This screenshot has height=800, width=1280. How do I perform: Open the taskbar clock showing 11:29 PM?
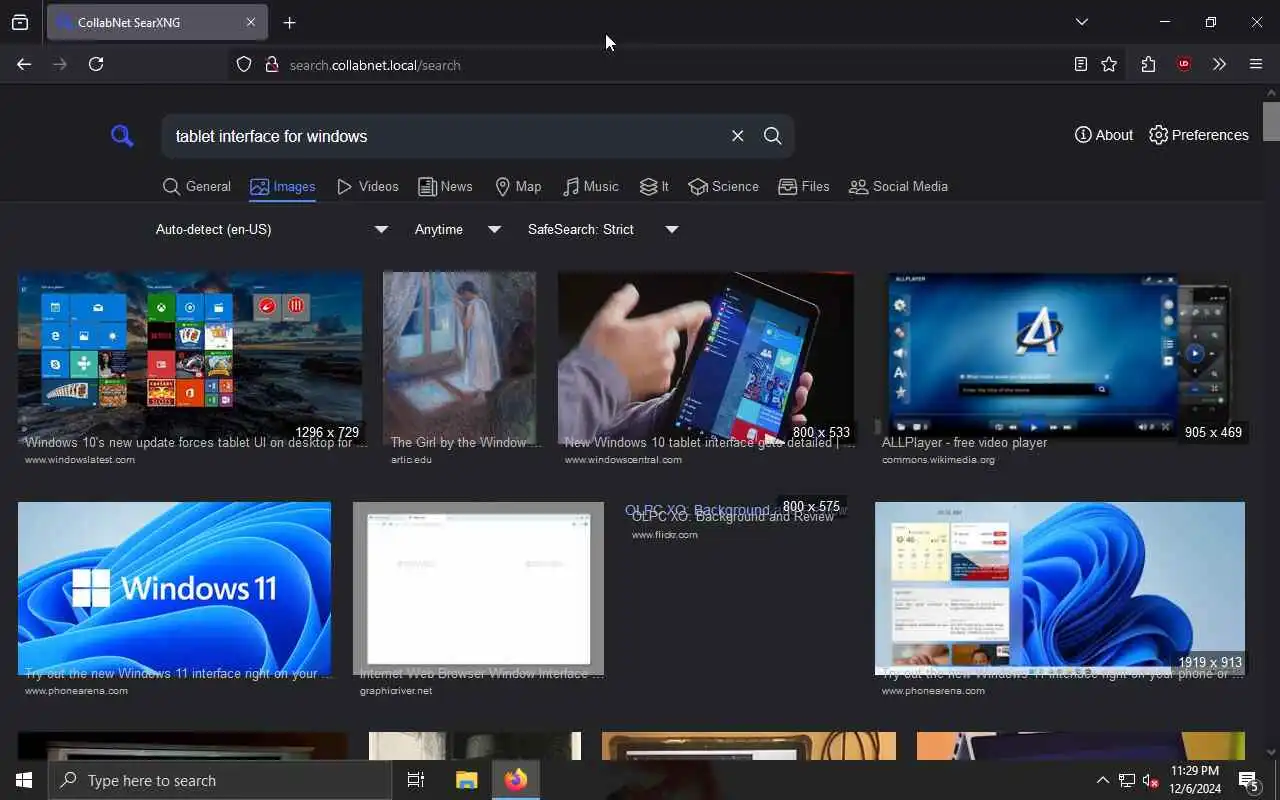(1196, 780)
